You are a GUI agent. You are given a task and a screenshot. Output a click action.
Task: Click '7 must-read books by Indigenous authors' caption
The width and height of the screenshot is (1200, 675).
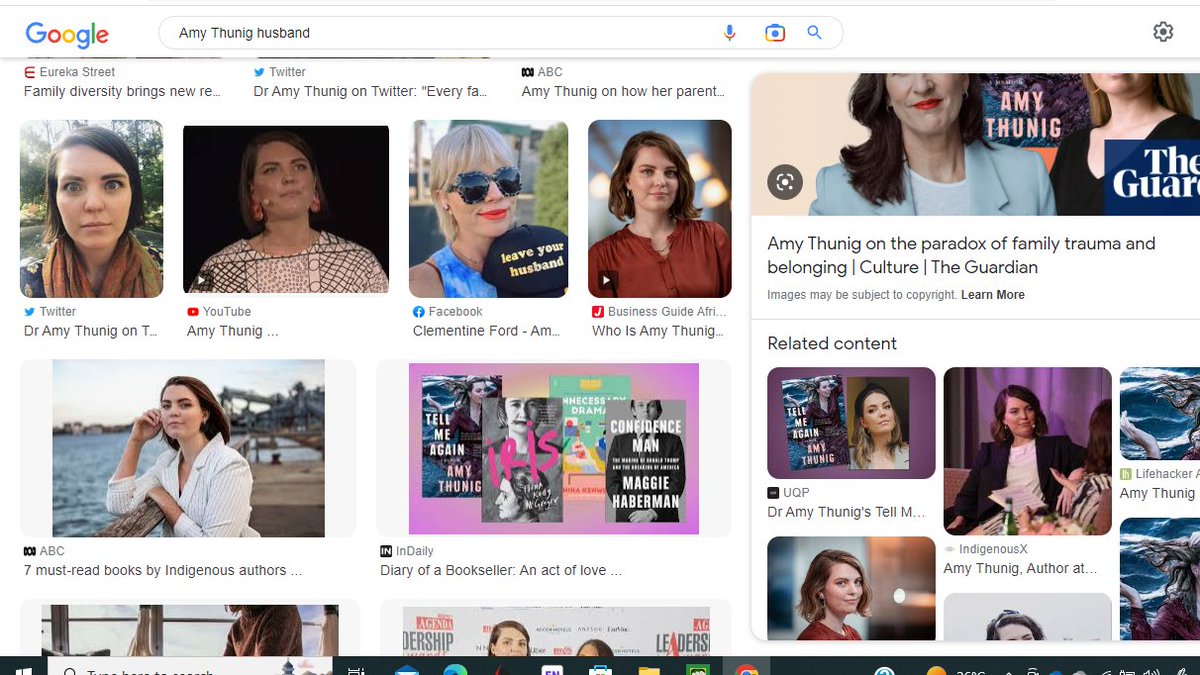tap(162, 571)
